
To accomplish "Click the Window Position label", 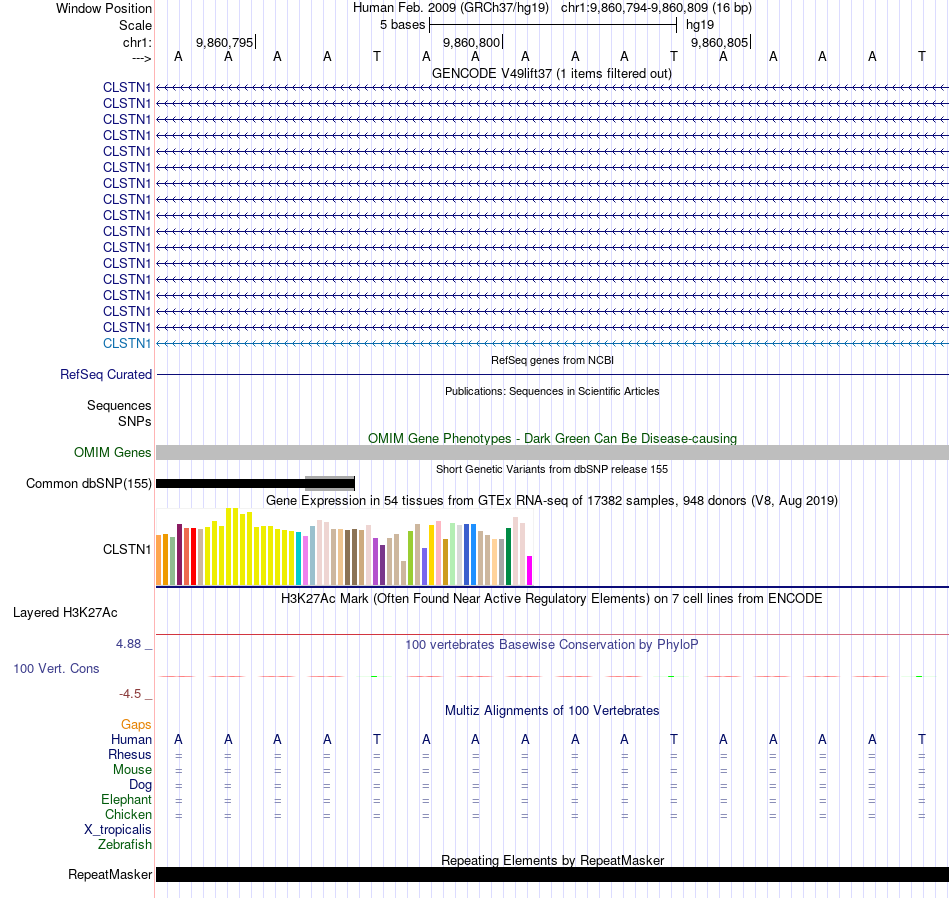I will click(x=104, y=8).
